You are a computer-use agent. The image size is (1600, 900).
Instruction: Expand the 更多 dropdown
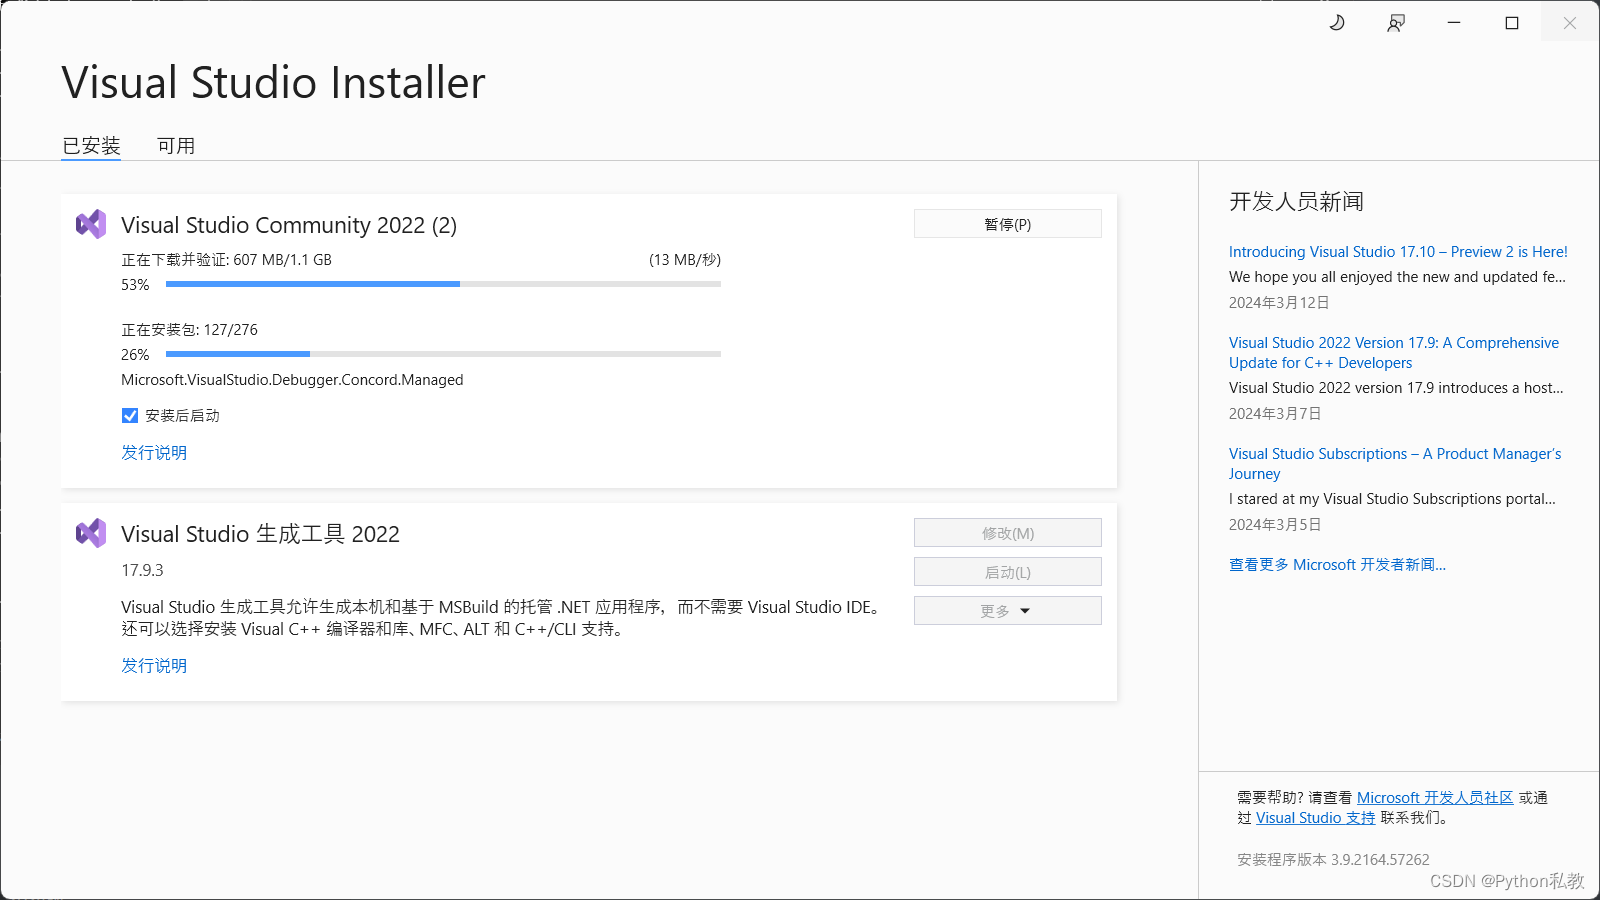point(1008,611)
